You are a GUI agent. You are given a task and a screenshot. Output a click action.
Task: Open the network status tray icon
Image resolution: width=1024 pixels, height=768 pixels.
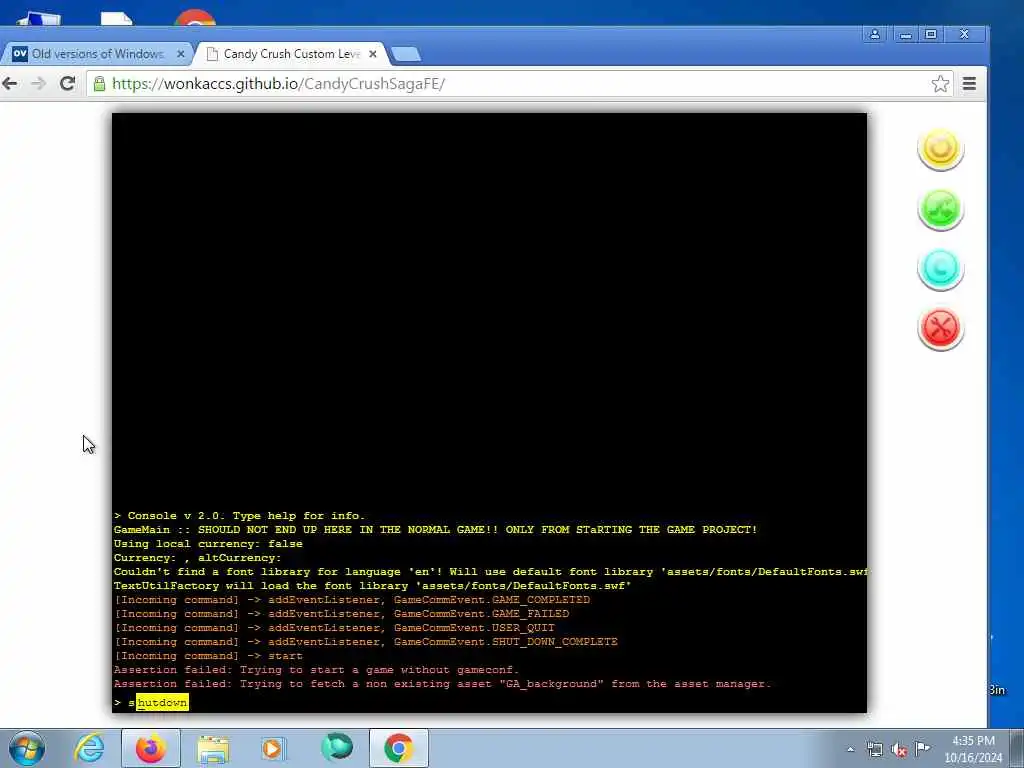874,750
